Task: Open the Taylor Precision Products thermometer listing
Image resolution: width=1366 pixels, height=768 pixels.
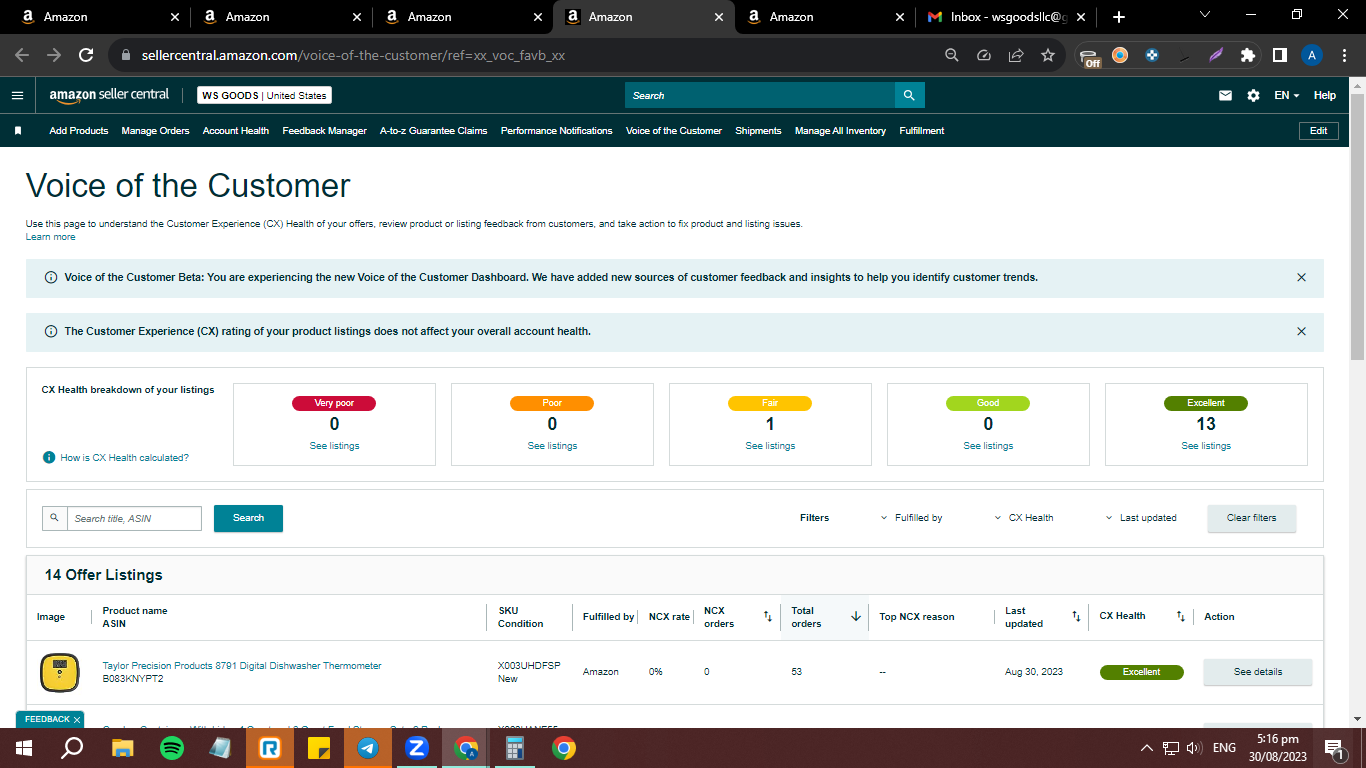Action: tap(242, 666)
